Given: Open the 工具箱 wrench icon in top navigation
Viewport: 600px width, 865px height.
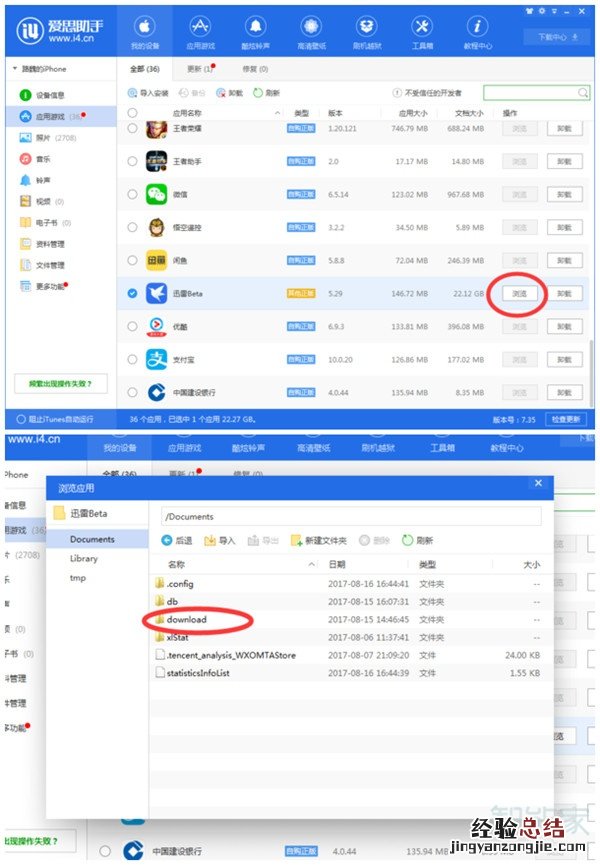Looking at the screenshot, I should pyautogui.click(x=422, y=26).
